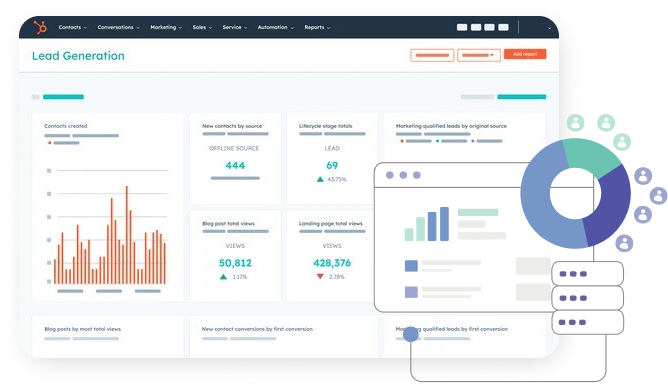The image size is (668, 388).
Task: Click the last white icon in the top nav bar
Action: click(x=503, y=27)
